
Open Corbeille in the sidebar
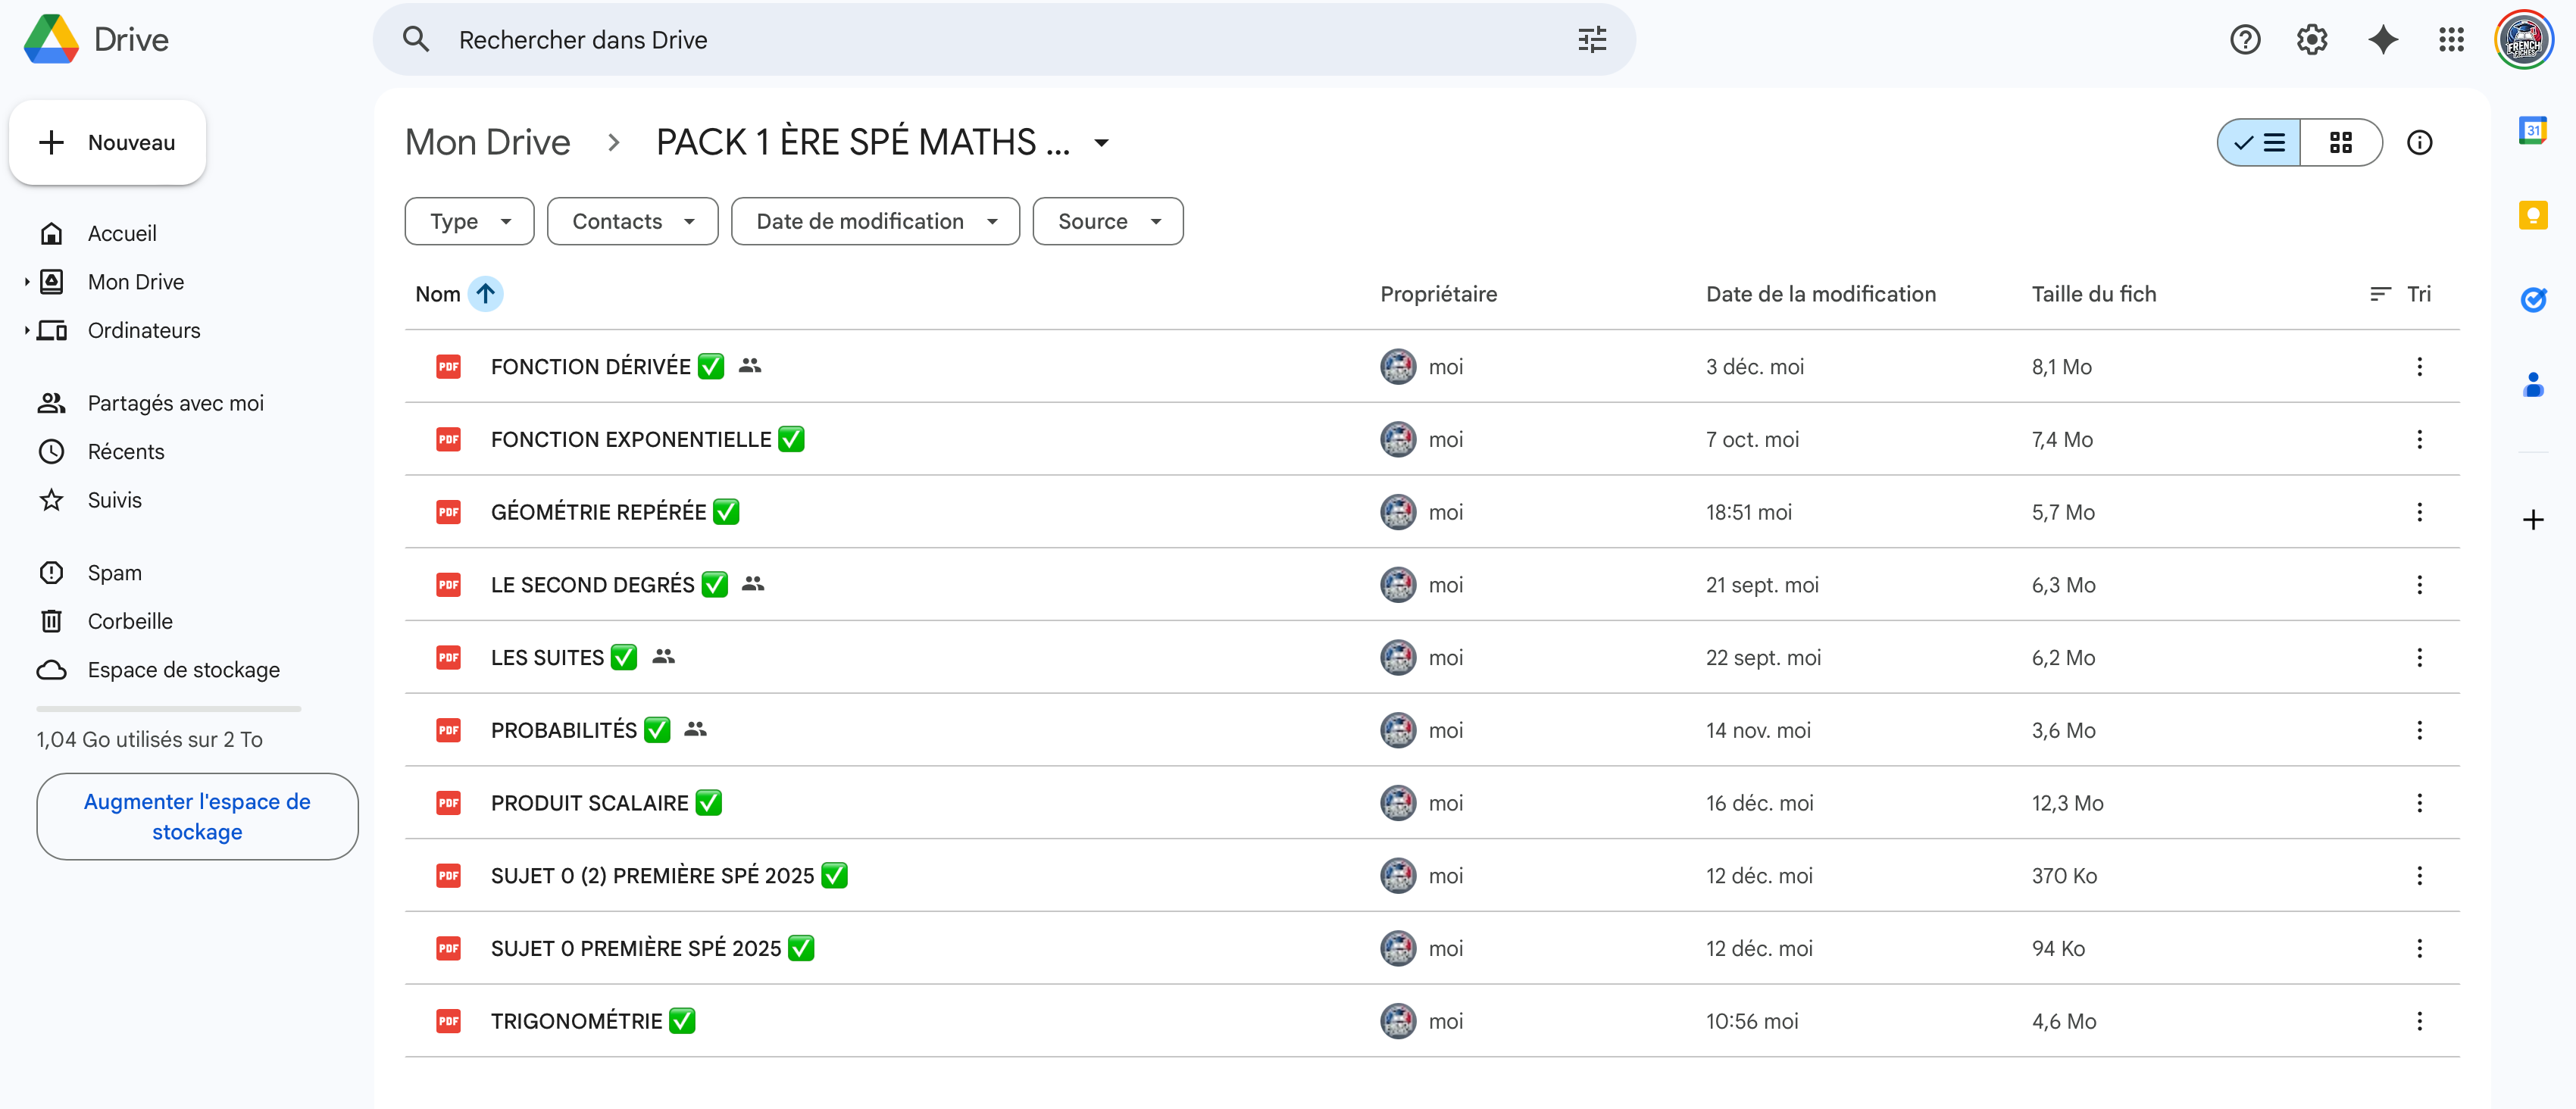click(x=130, y=621)
